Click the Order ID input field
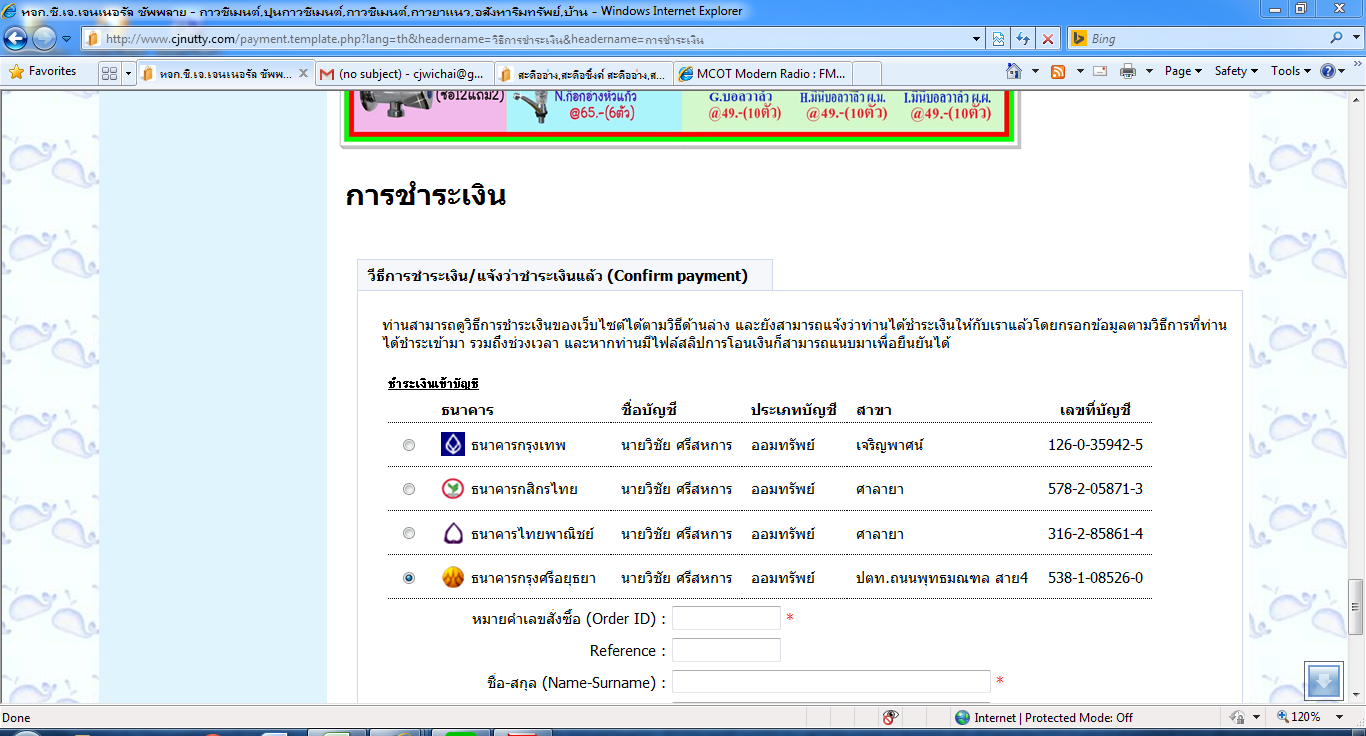 coord(726,618)
